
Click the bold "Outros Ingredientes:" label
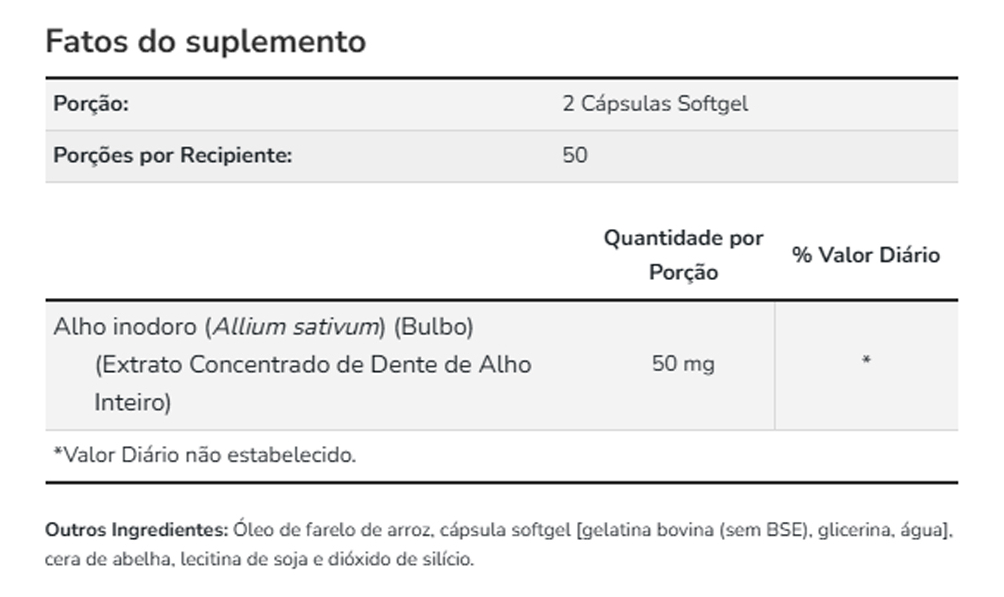(x=137, y=530)
